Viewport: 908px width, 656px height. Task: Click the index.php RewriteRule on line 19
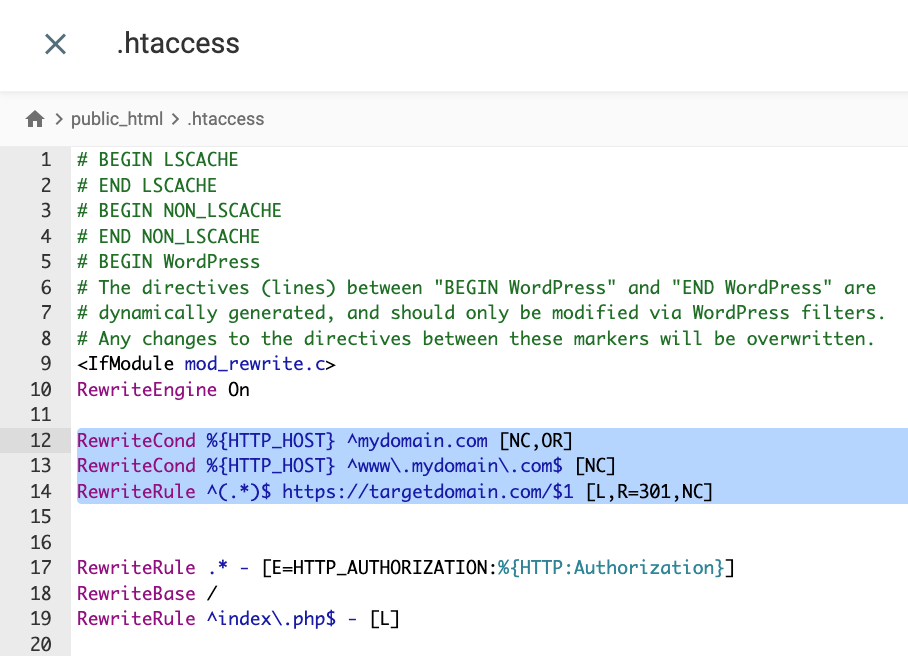[x=238, y=618]
